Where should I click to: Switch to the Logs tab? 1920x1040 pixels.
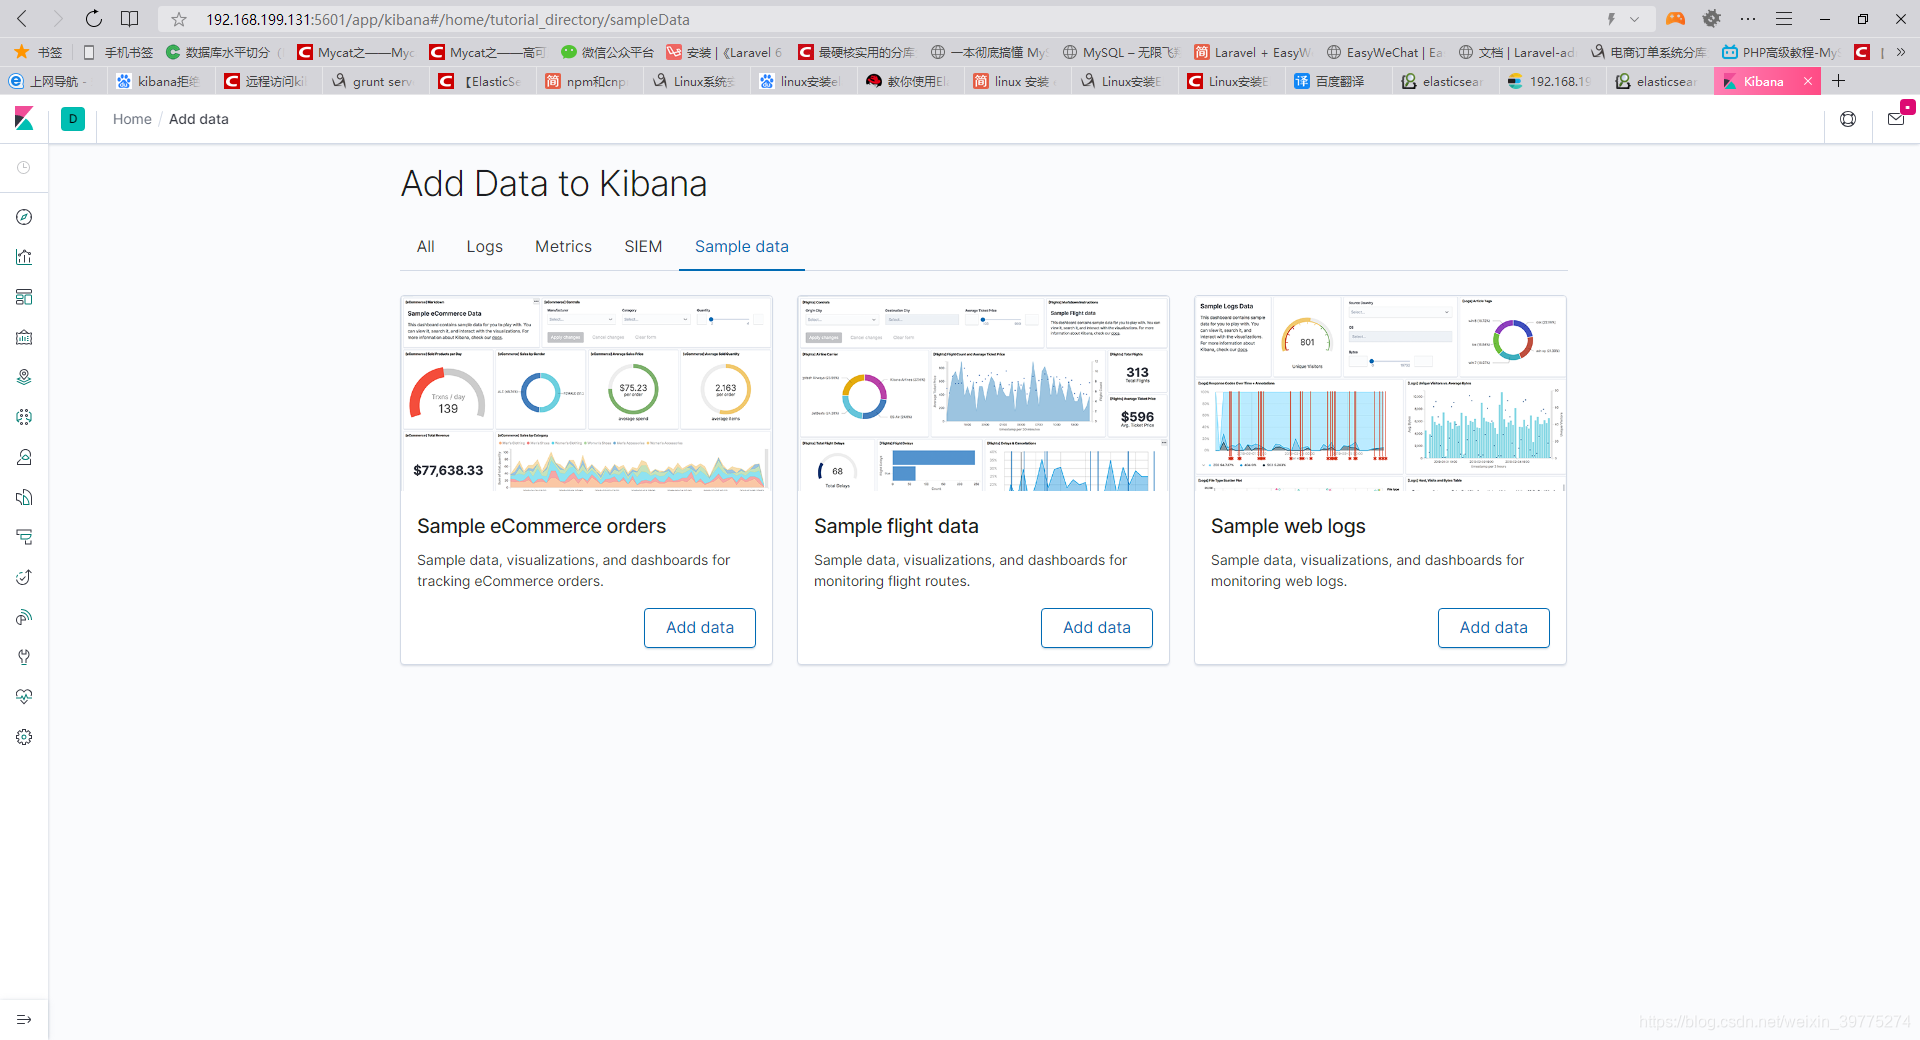[x=484, y=246]
